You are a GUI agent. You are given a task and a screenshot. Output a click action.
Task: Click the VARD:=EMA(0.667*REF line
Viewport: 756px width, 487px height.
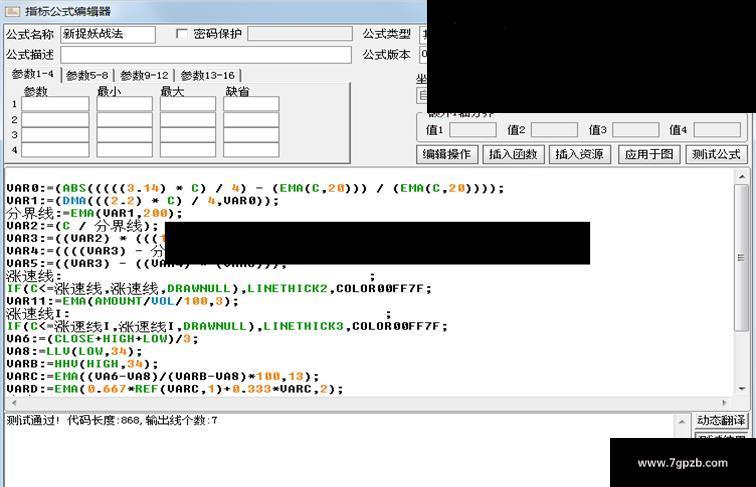click(x=175, y=389)
